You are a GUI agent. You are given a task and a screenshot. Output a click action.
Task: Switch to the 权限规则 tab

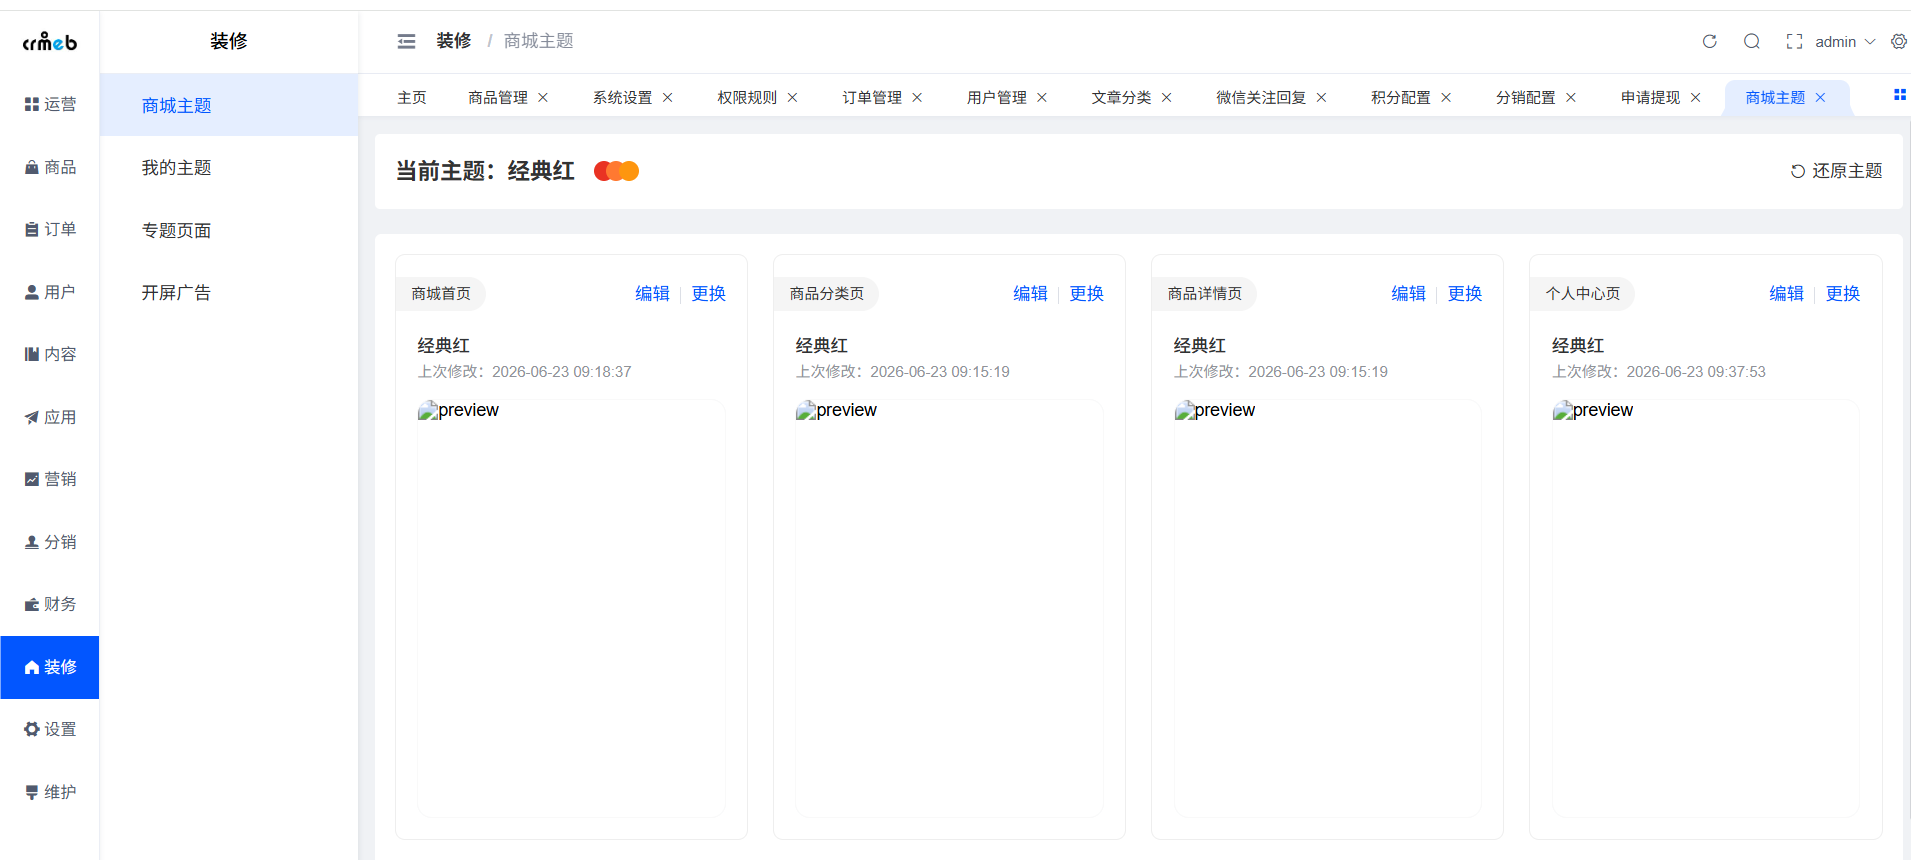tap(747, 97)
